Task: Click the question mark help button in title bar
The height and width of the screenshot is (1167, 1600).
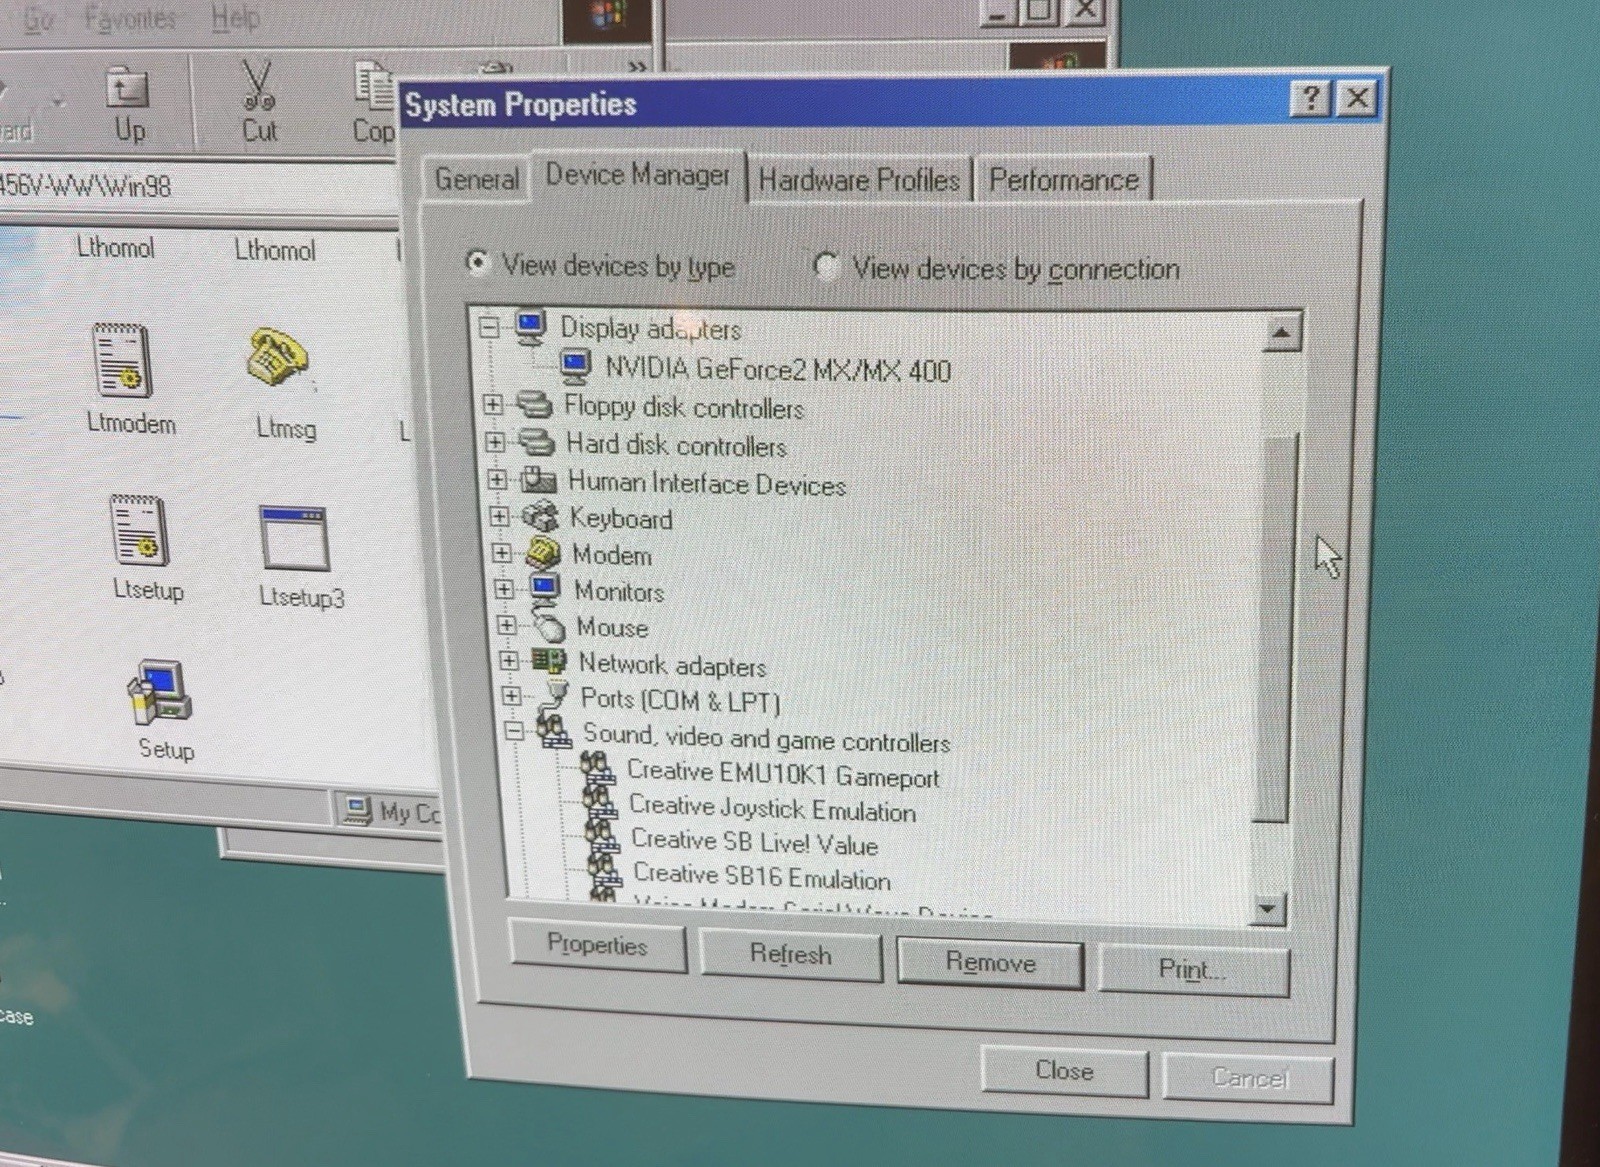Action: tap(1311, 98)
